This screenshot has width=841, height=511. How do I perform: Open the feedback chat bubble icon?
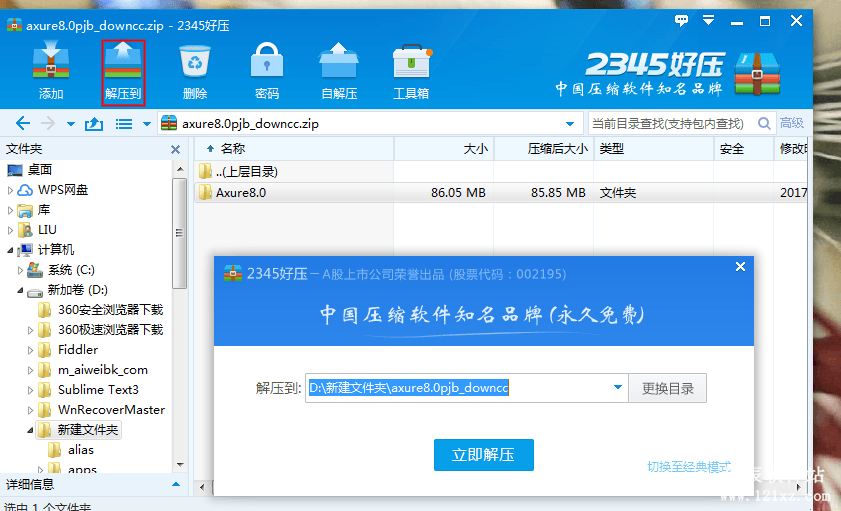[x=681, y=21]
